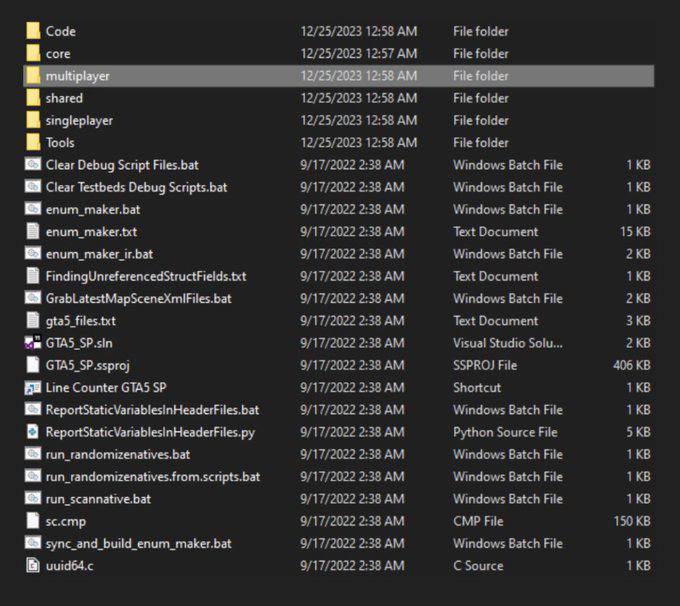Image resolution: width=680 pixels, height=606 pixels.
Task: Select the singleplayer folder name
Action: click(79, 120)
